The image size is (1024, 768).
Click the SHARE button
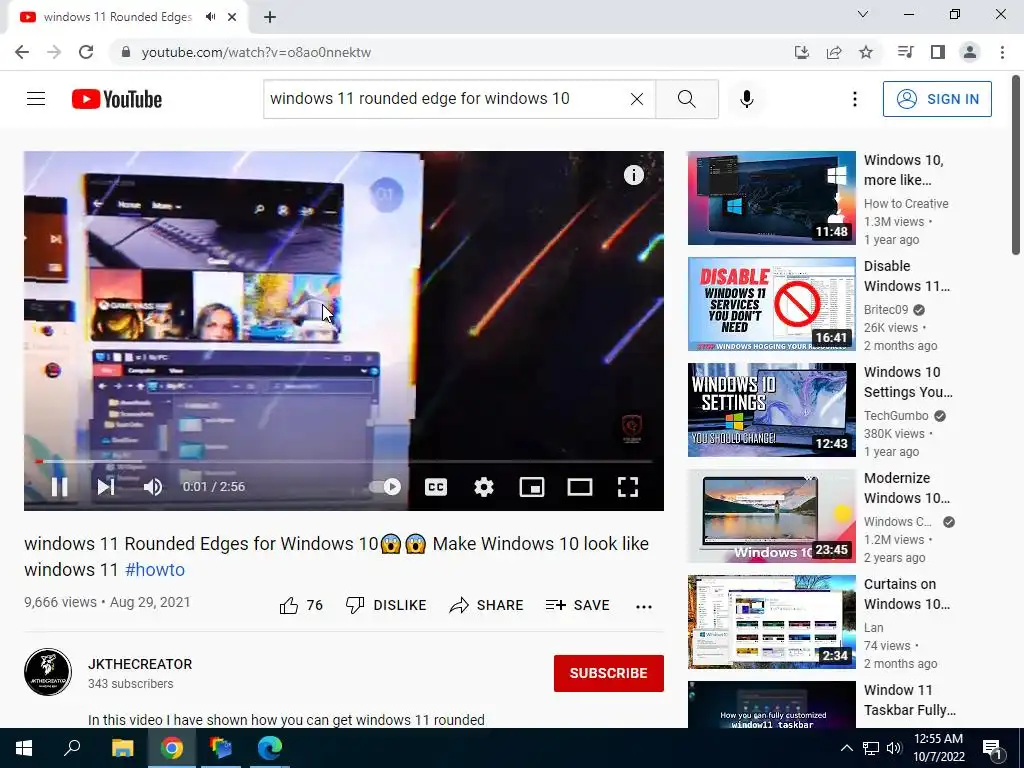[x=487, y=605]
